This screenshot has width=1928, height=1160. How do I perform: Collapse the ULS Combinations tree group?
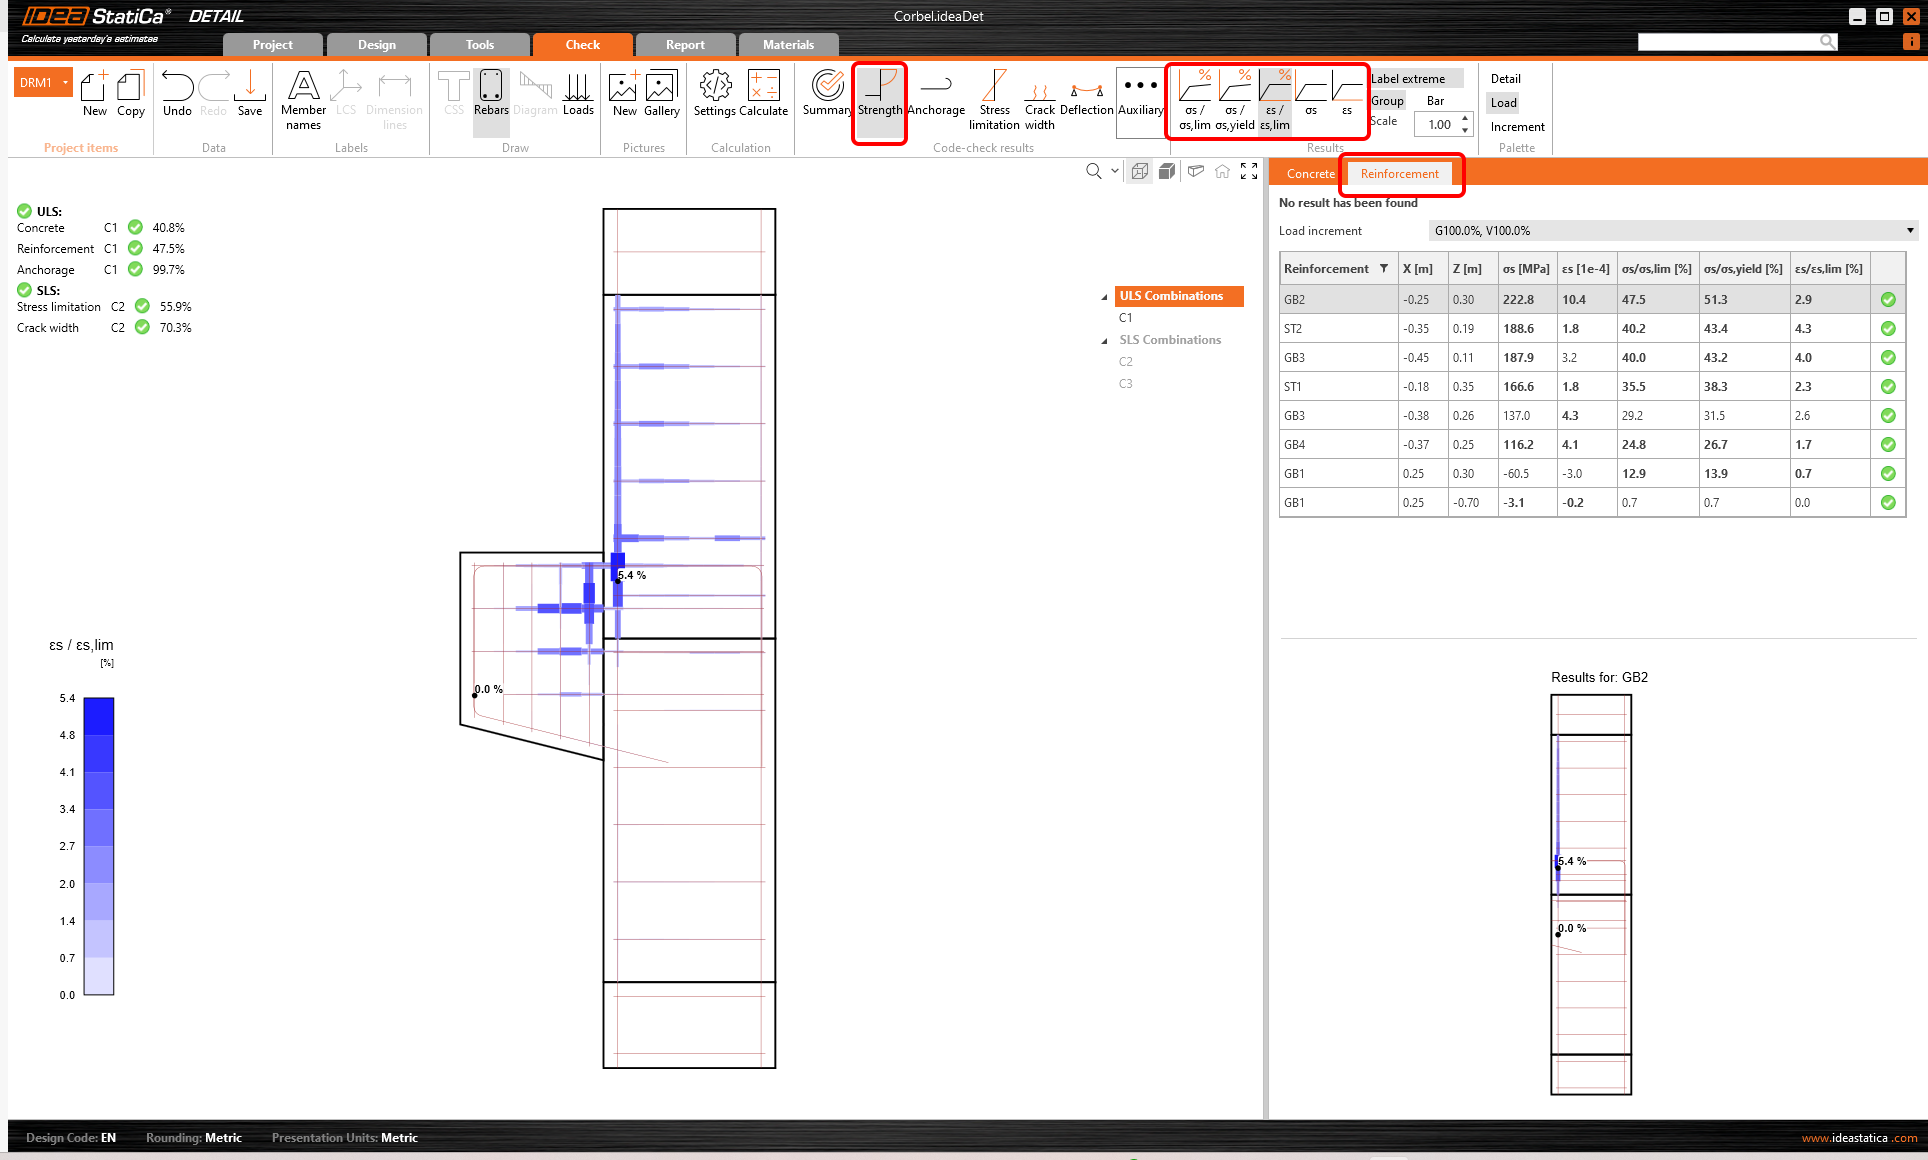pyautogui.click(x=1104, y=297)
